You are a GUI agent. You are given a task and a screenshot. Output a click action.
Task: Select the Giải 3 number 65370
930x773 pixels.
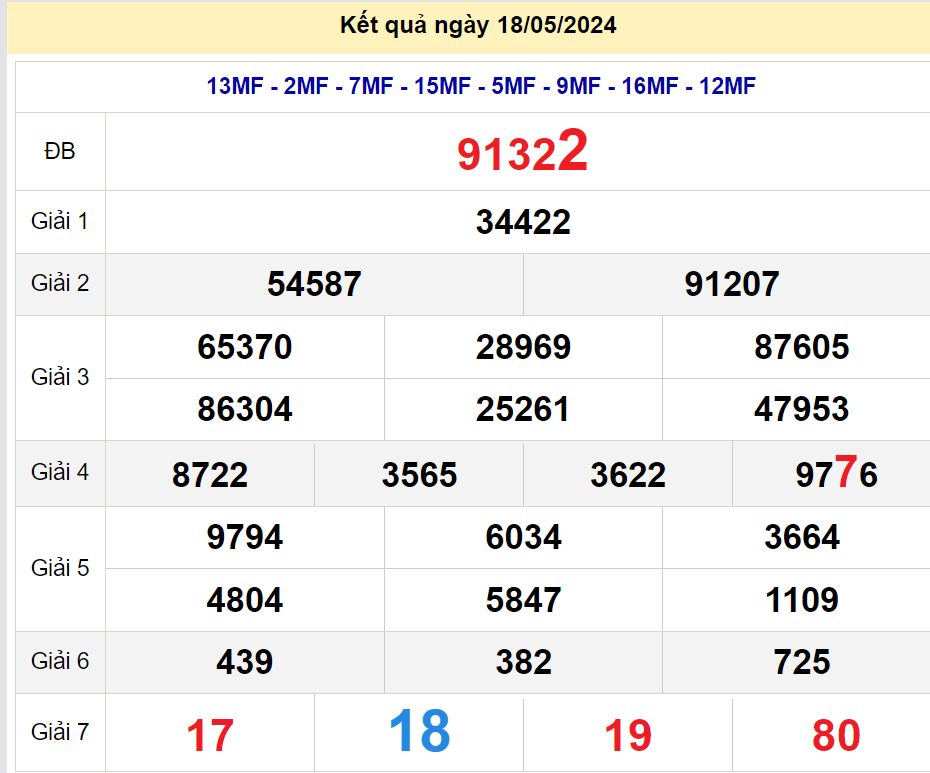point(245,347)
